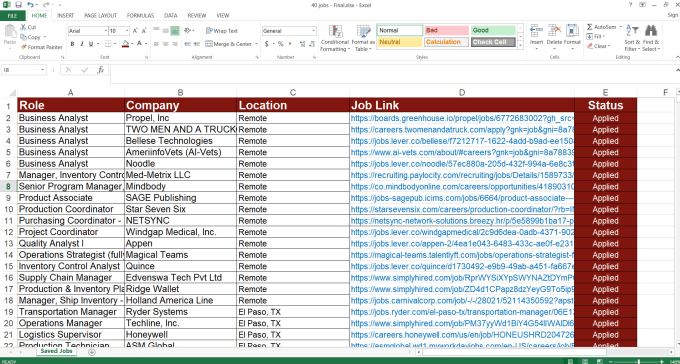Open the FILE tab
This screenshot has width=680, height=364.
coord(13,16)
